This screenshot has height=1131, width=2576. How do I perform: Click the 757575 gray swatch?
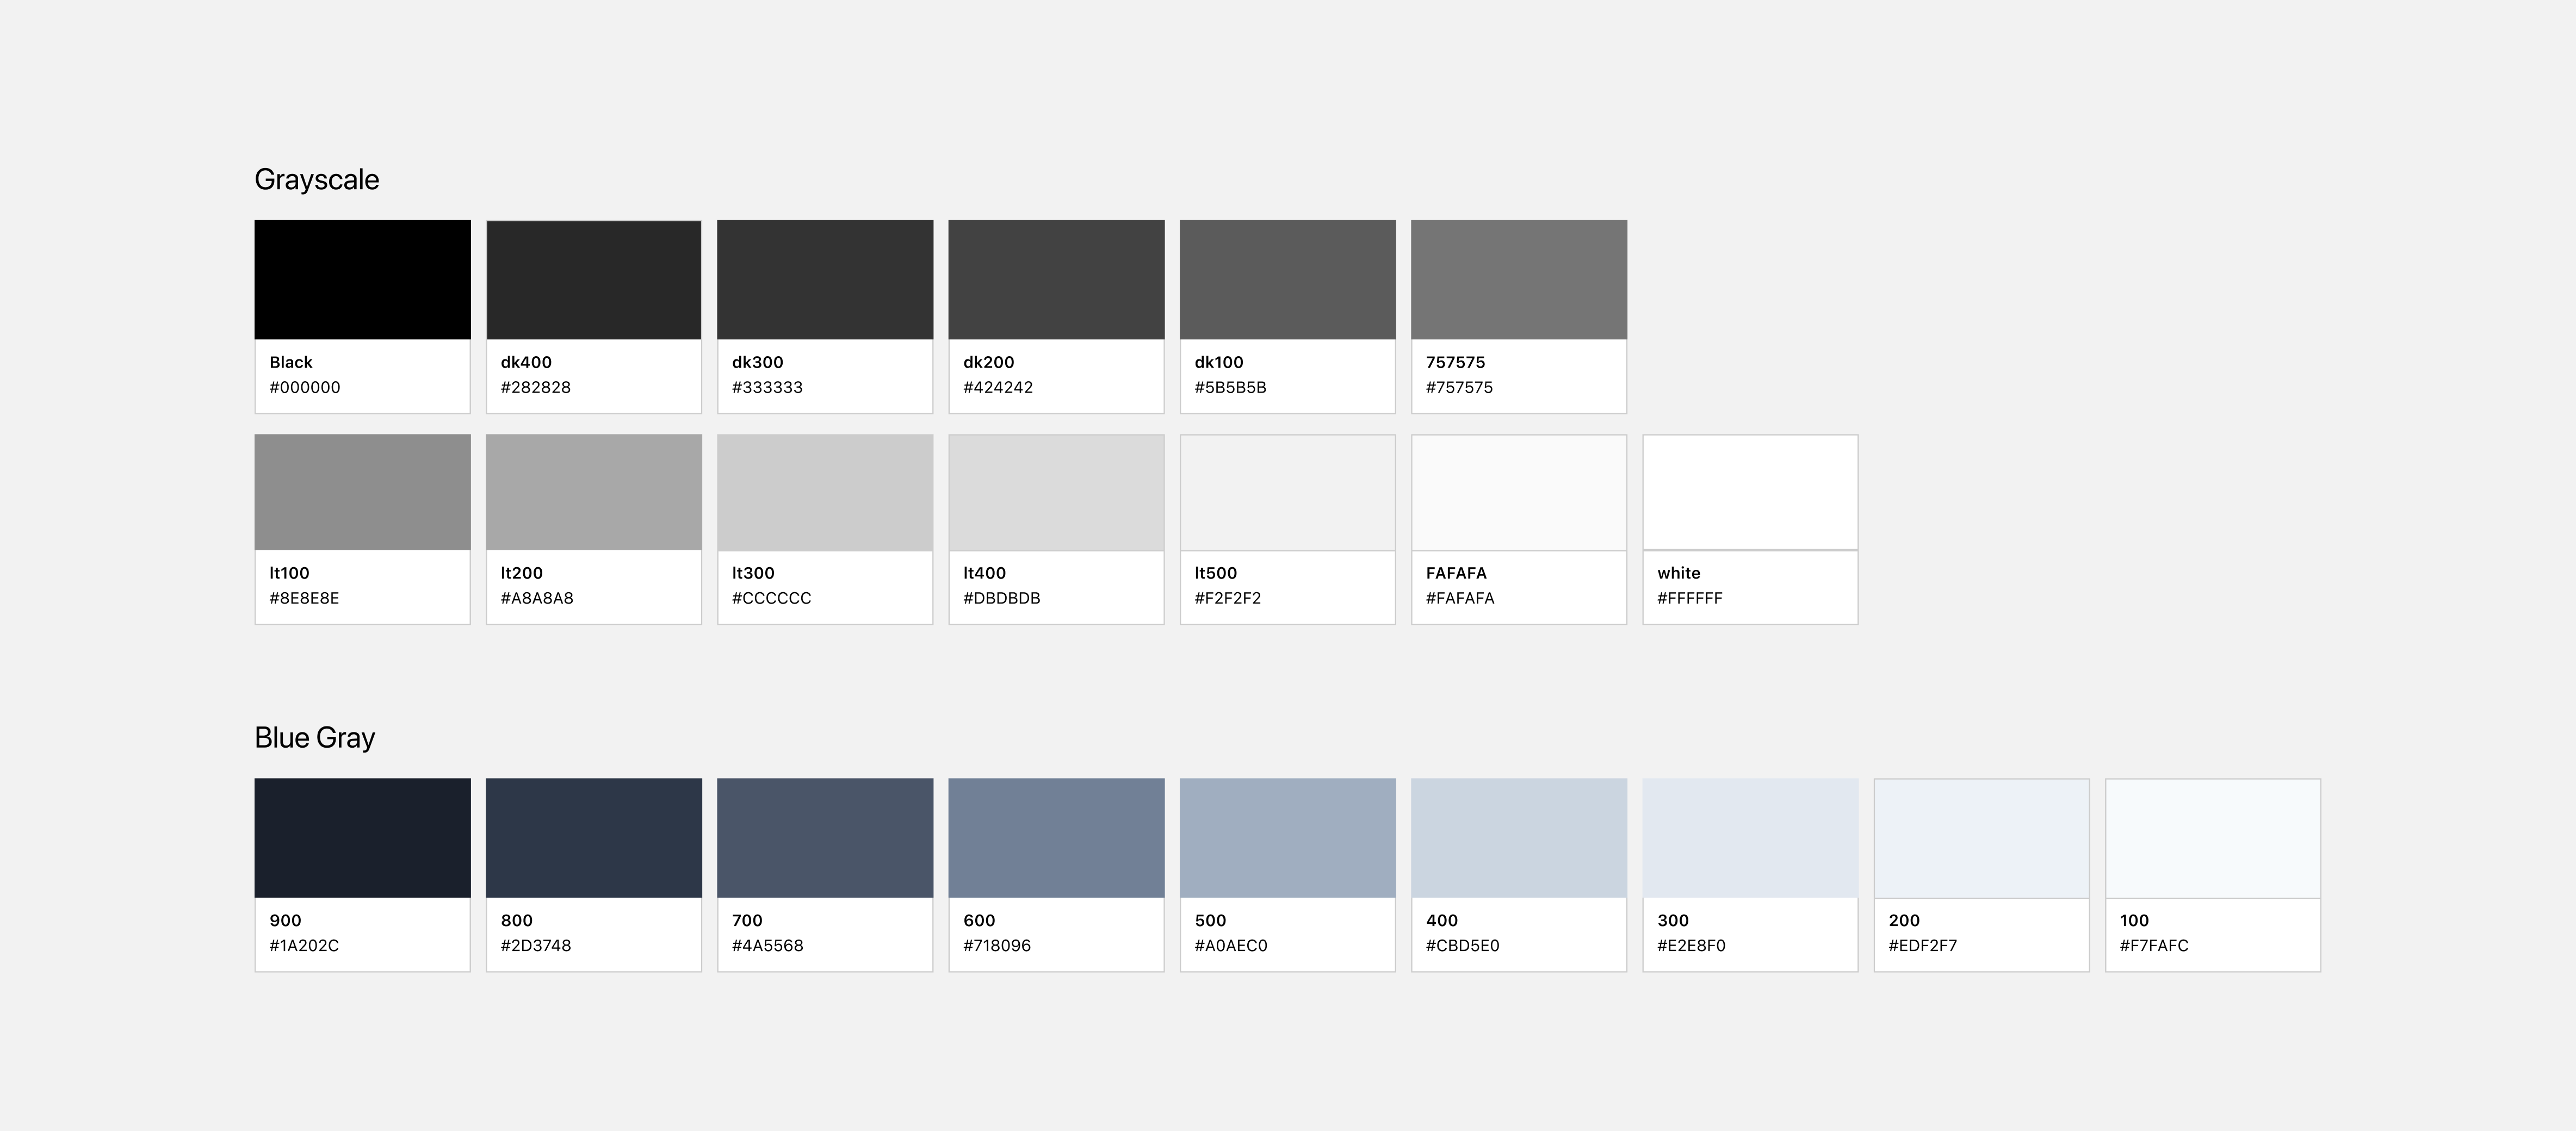point(1518,280)
